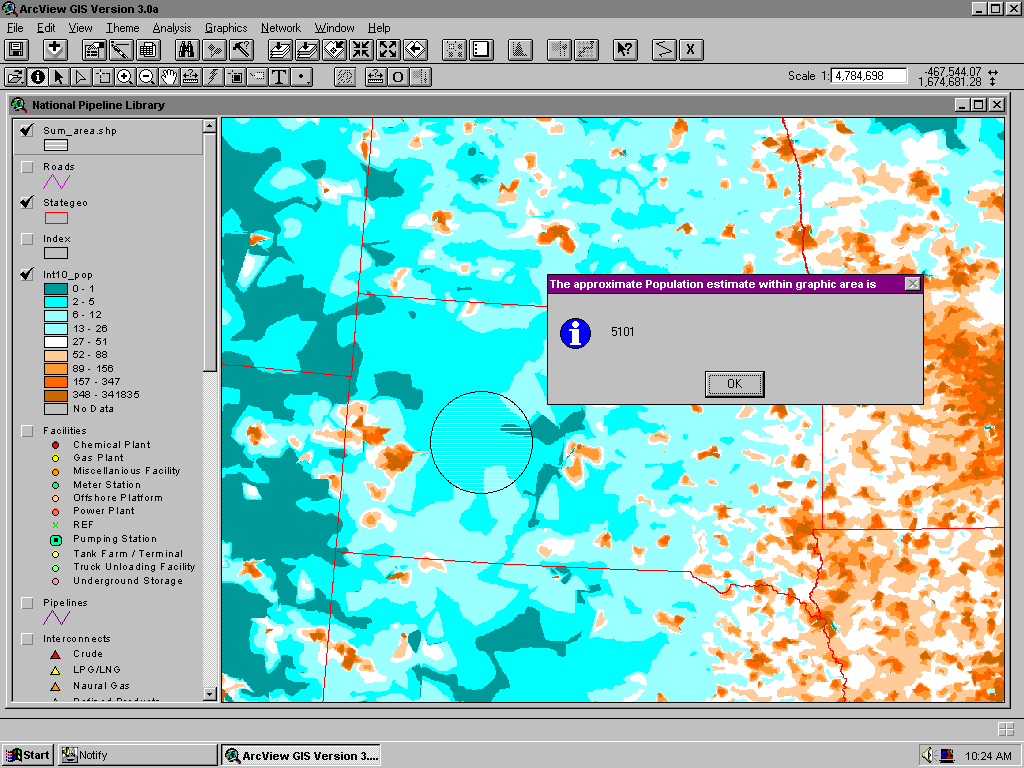Open Query Builder hammer icon

(242, 50)
